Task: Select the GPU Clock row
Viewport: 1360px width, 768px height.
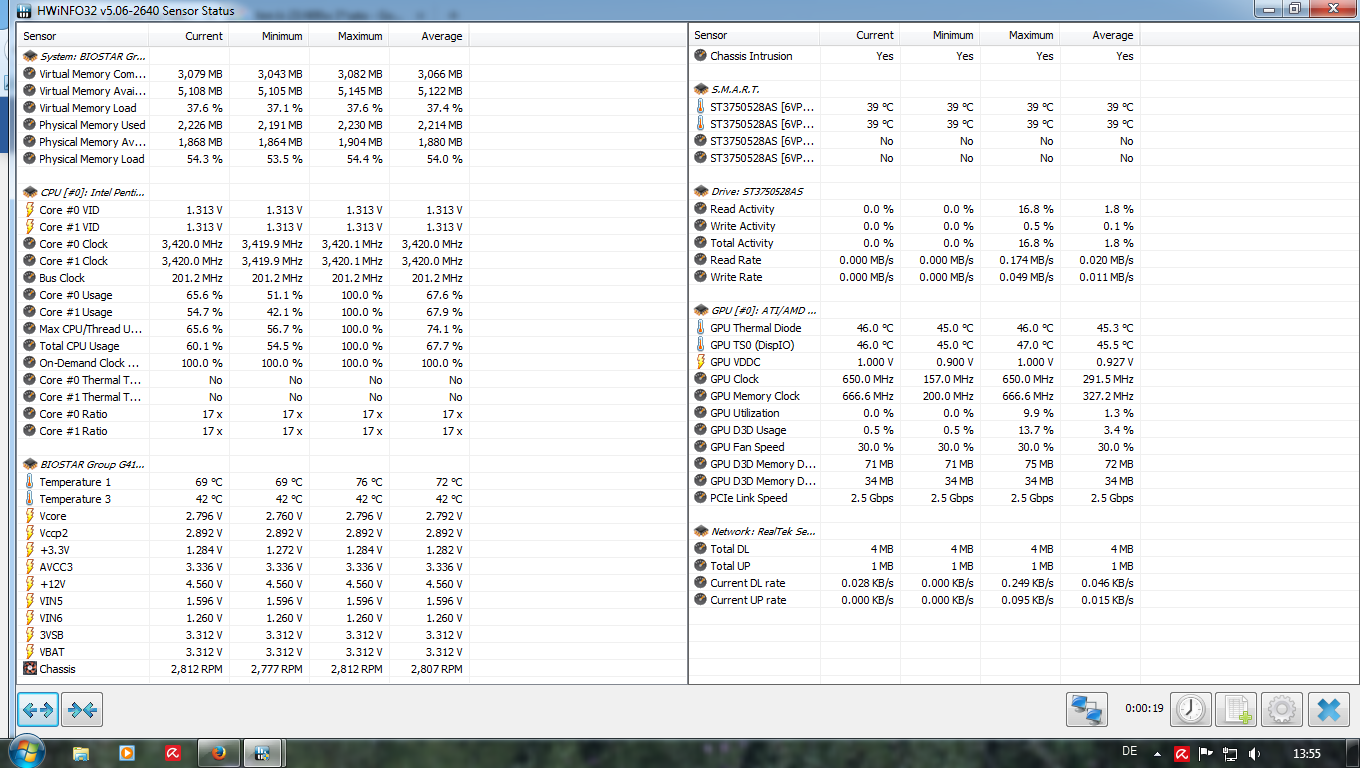Action: tap(914, 379)
